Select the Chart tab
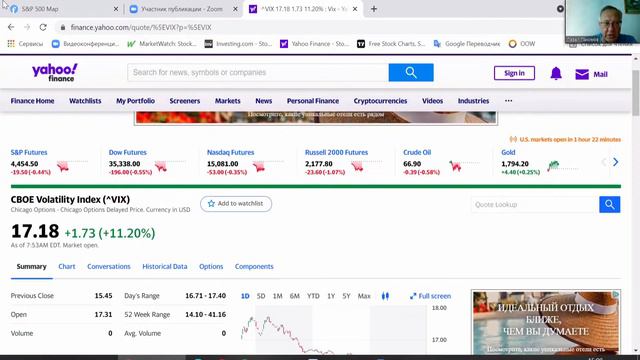 67,267
